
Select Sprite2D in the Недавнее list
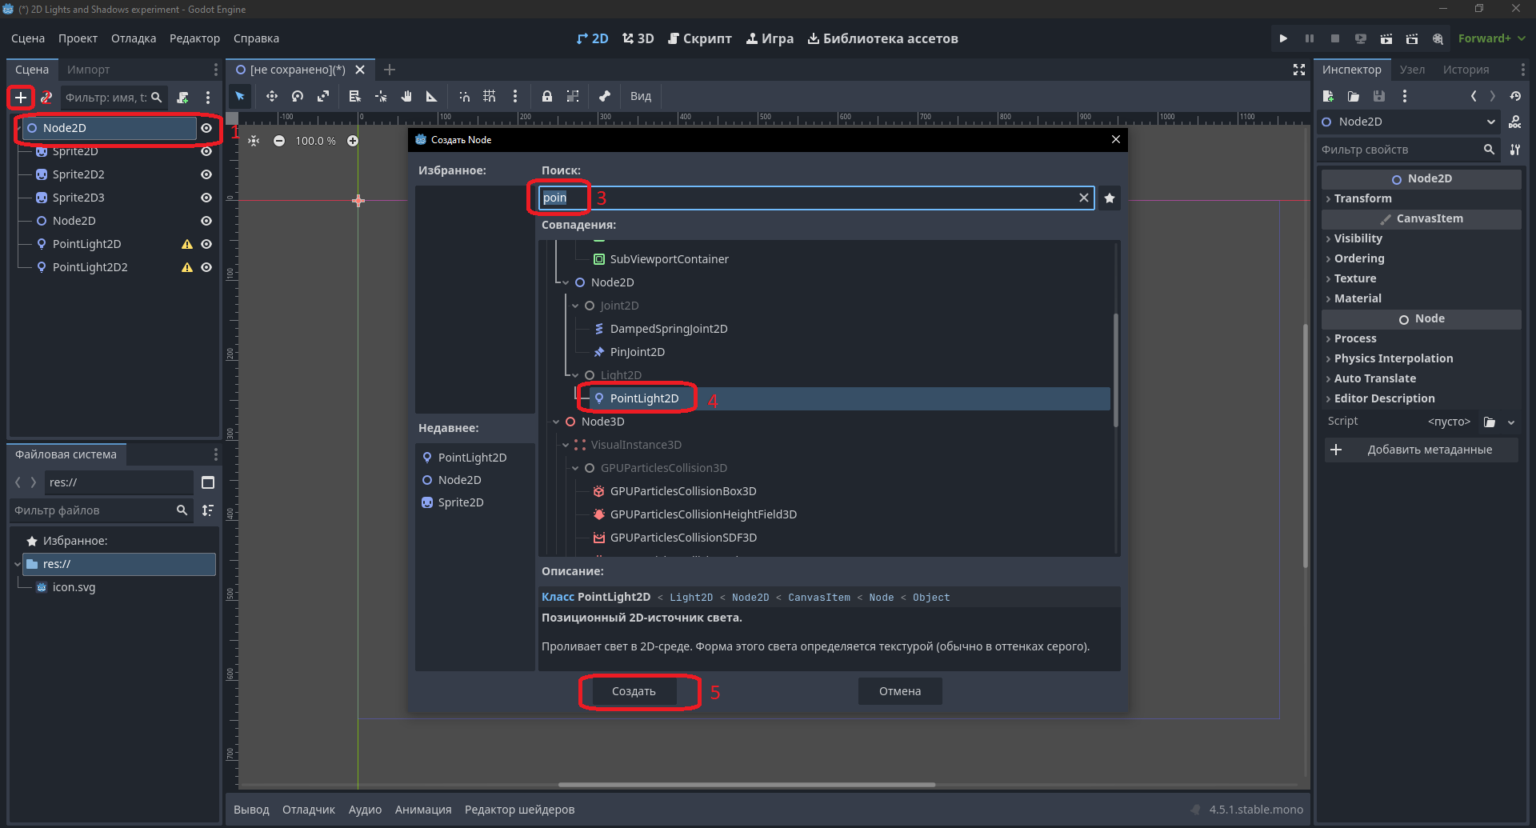click(x=460, y=502)
